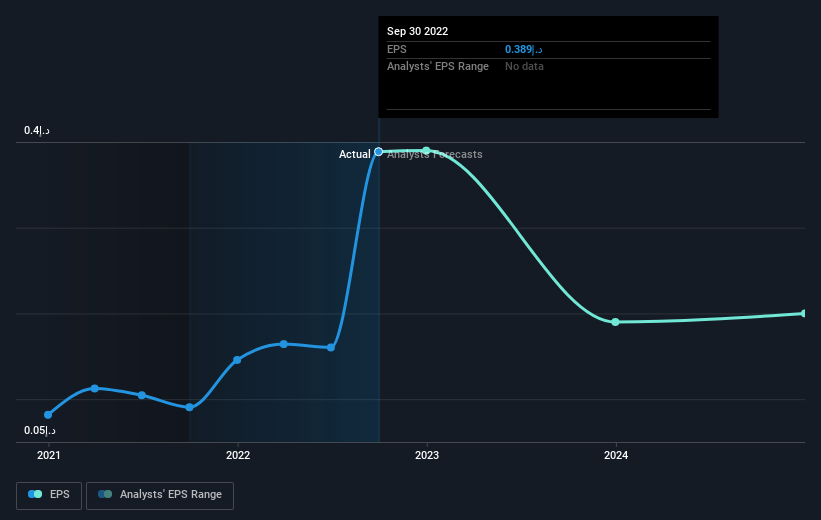The image size is (821, 520).
Task: Click the No data range value
Action: [524, 67]
